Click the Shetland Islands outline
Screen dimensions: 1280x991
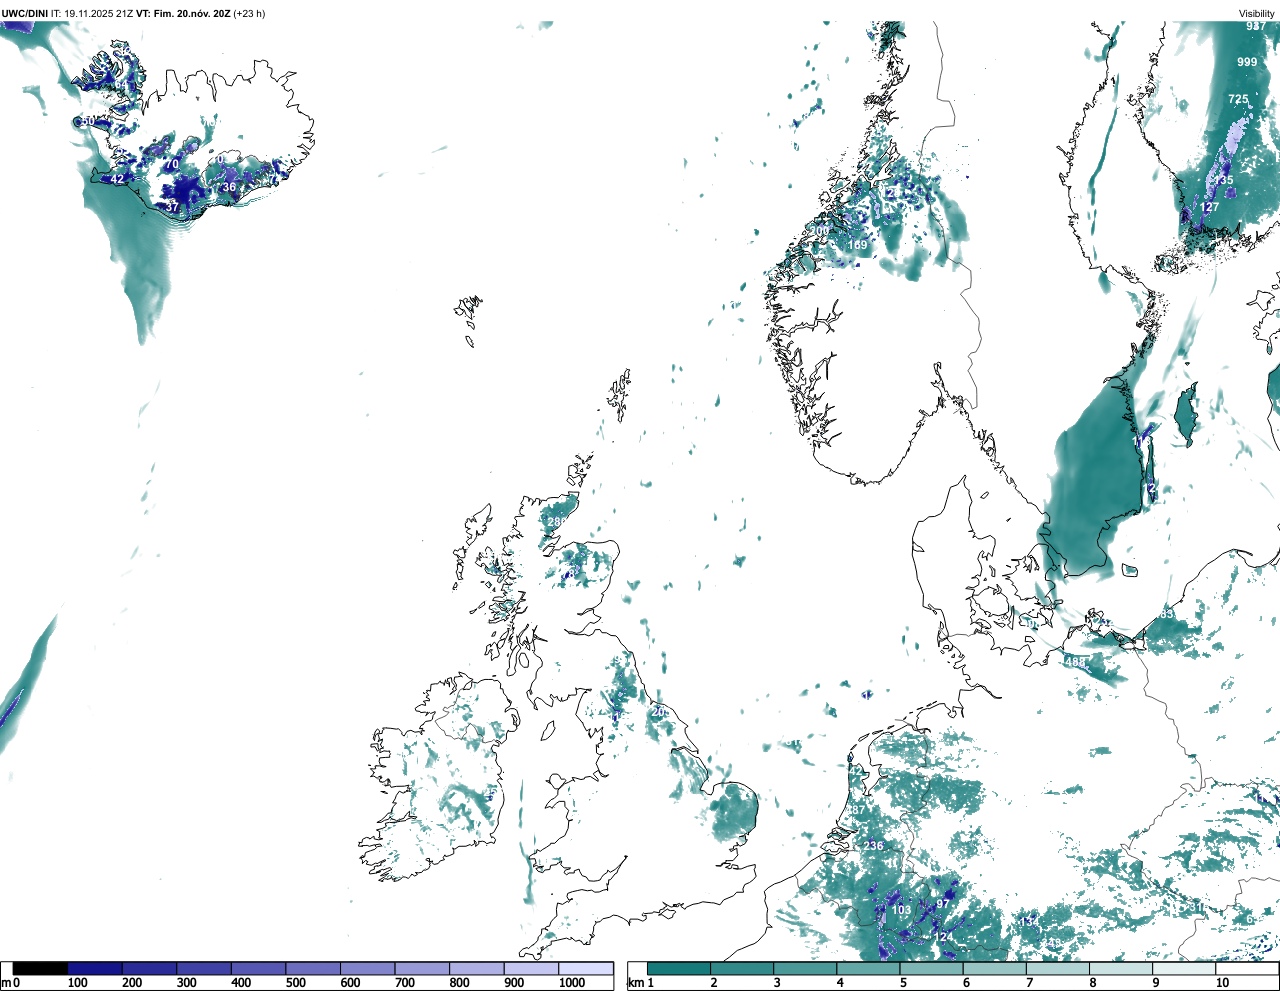click(x=620, y=394)
